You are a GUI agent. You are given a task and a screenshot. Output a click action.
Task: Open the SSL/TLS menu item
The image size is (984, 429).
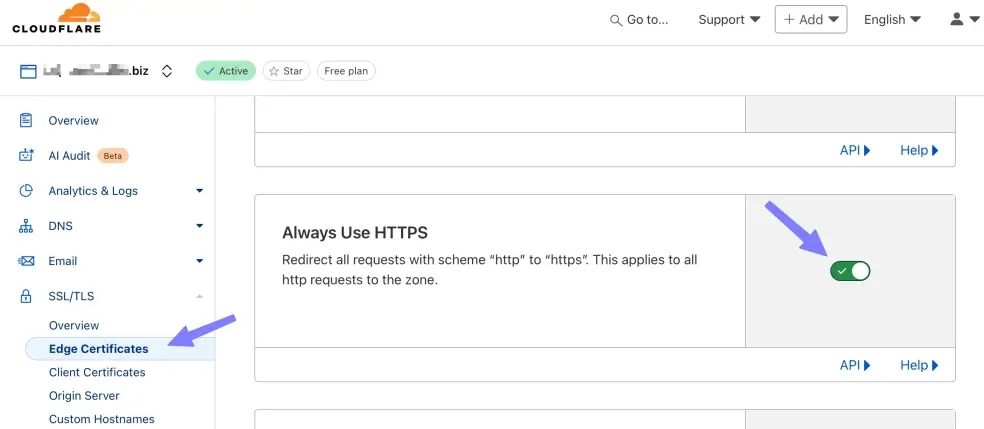coord(72,296)
